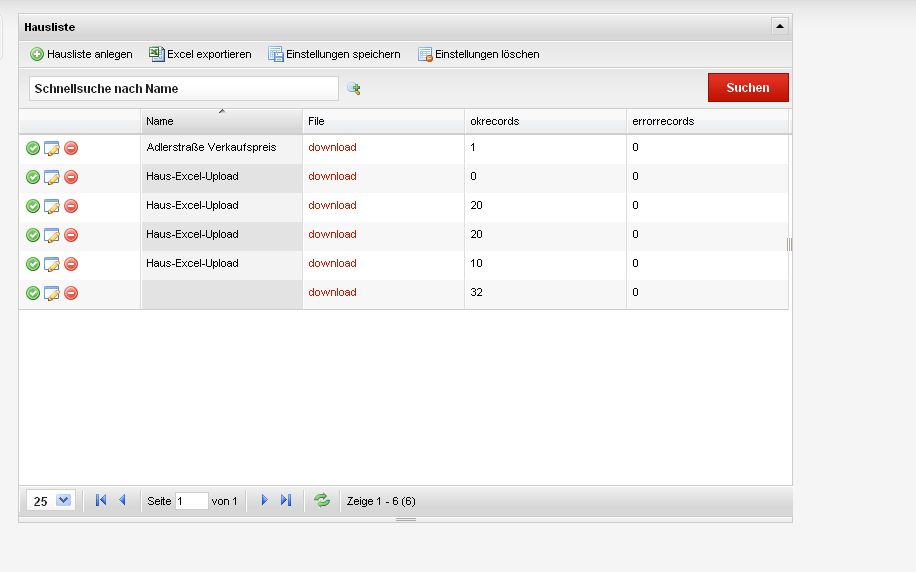Click red delete icon in Adlerstraße Verkaufspreis row
The width and height of the screenshot is (916, 572).
[71, 148]
